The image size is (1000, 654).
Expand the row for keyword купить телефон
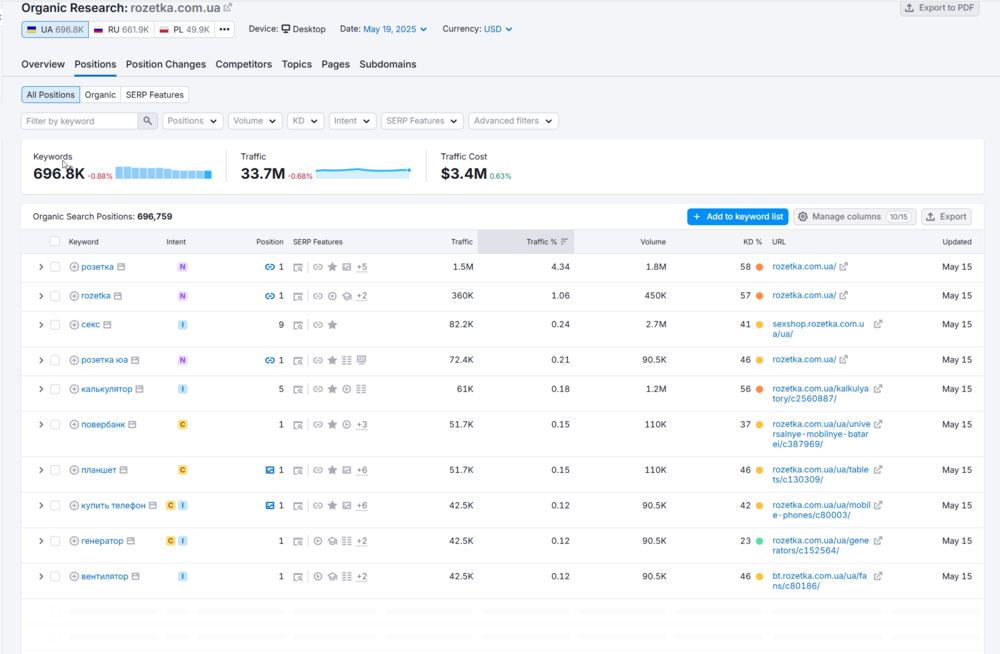coord(41,506)
